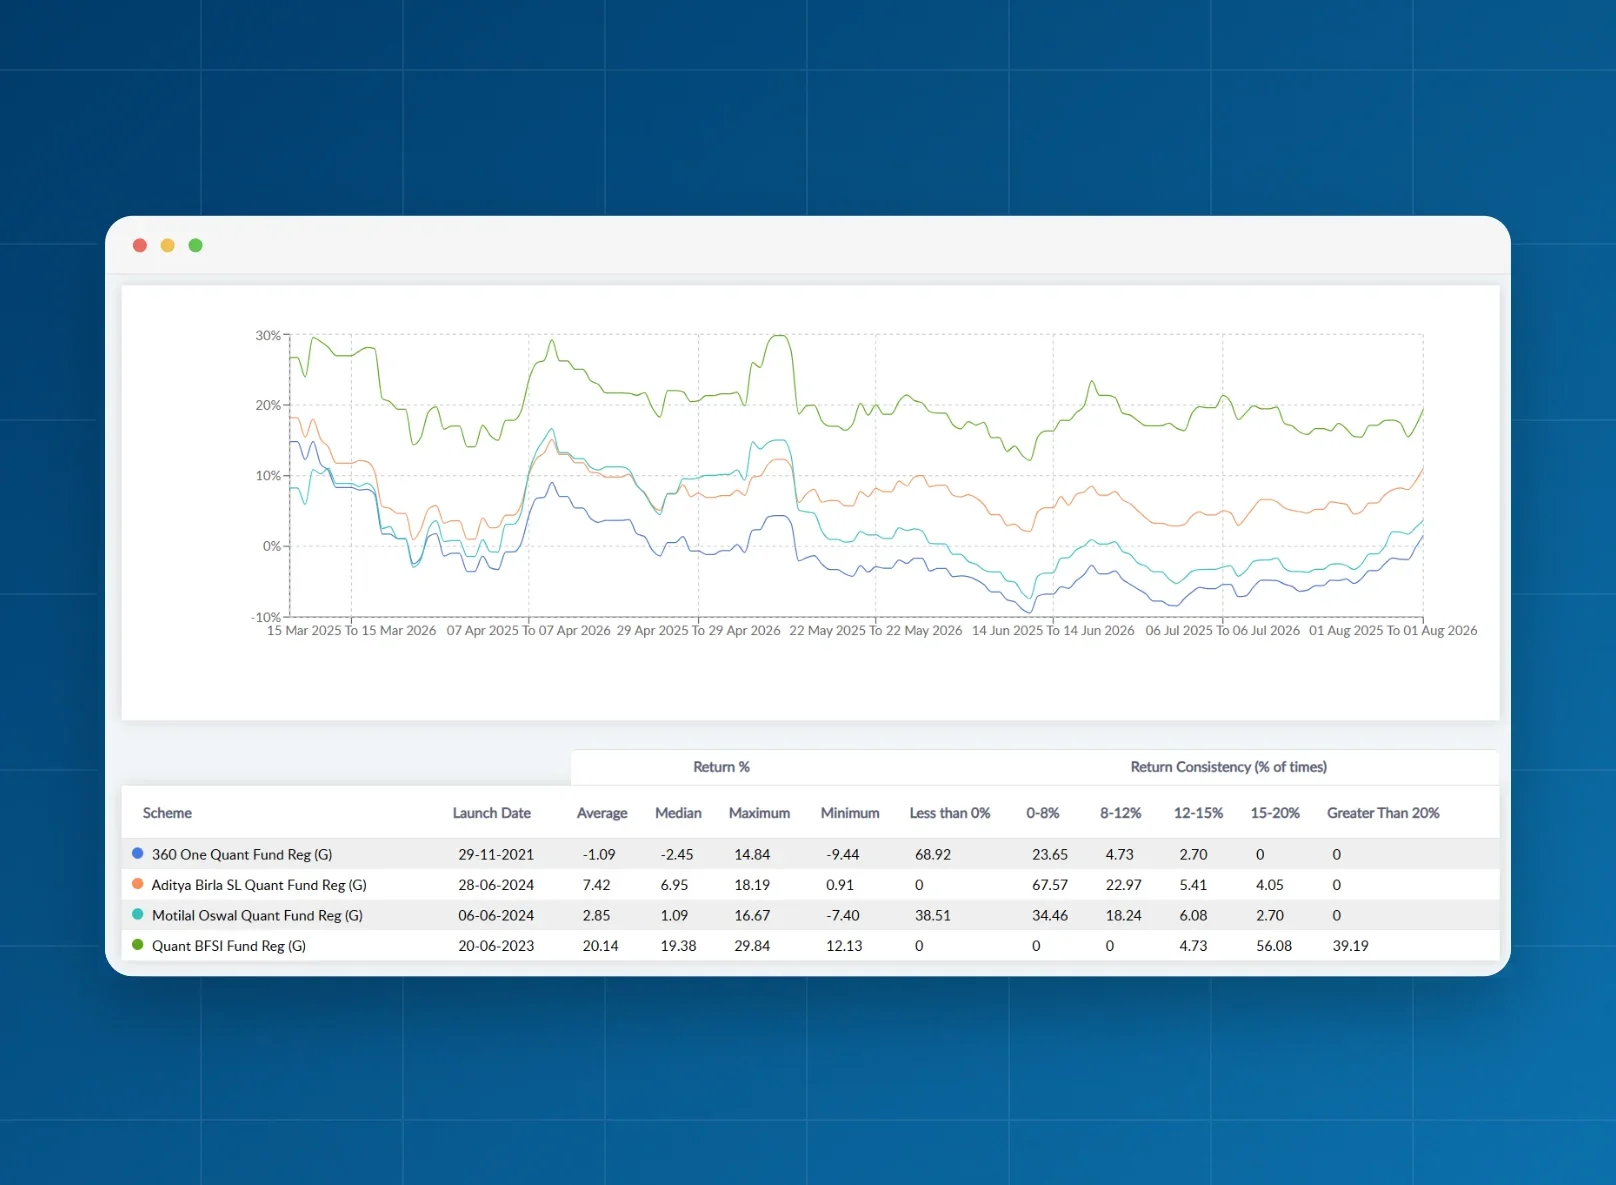Select the 0-8% column header

1043,813
